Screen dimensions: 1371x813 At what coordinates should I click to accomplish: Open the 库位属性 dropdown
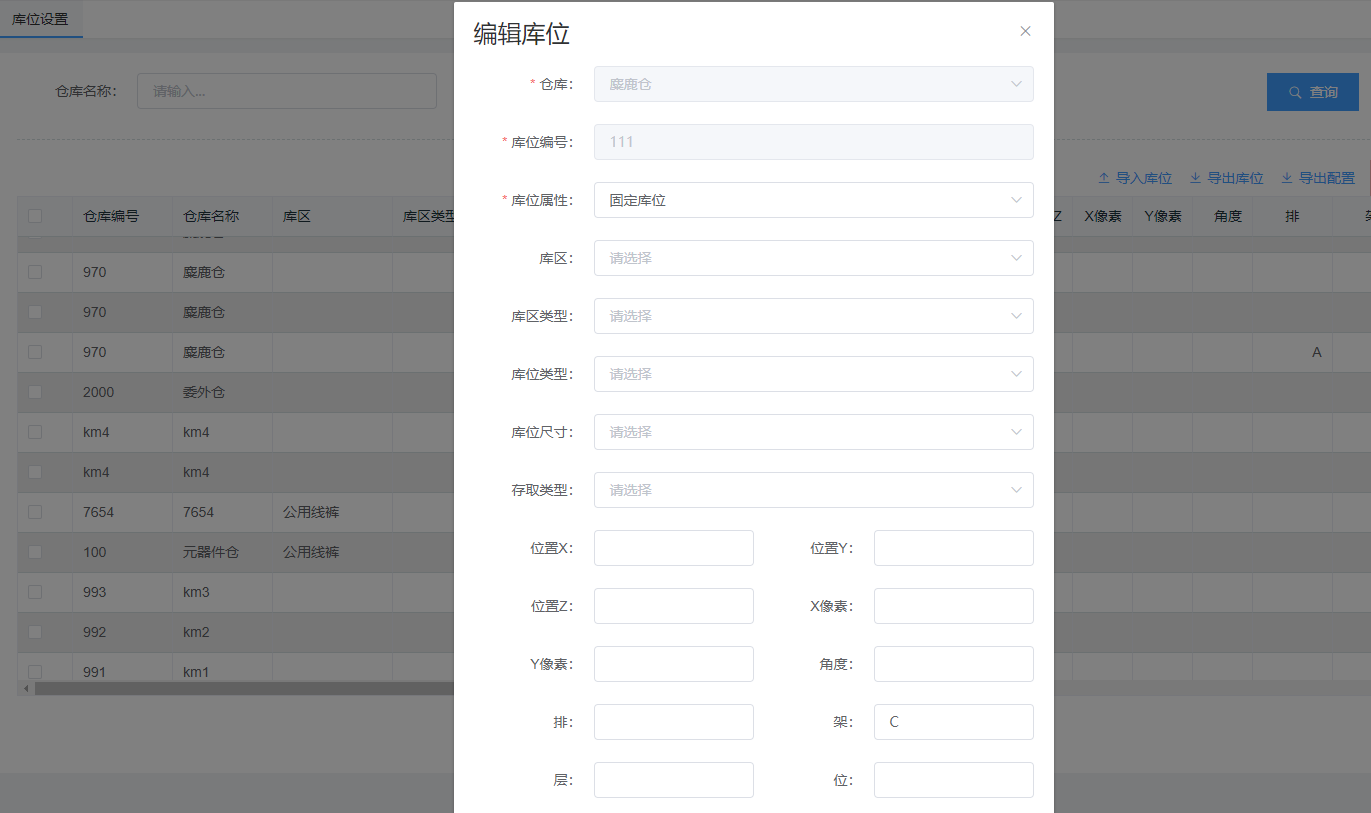pos(813,200)
